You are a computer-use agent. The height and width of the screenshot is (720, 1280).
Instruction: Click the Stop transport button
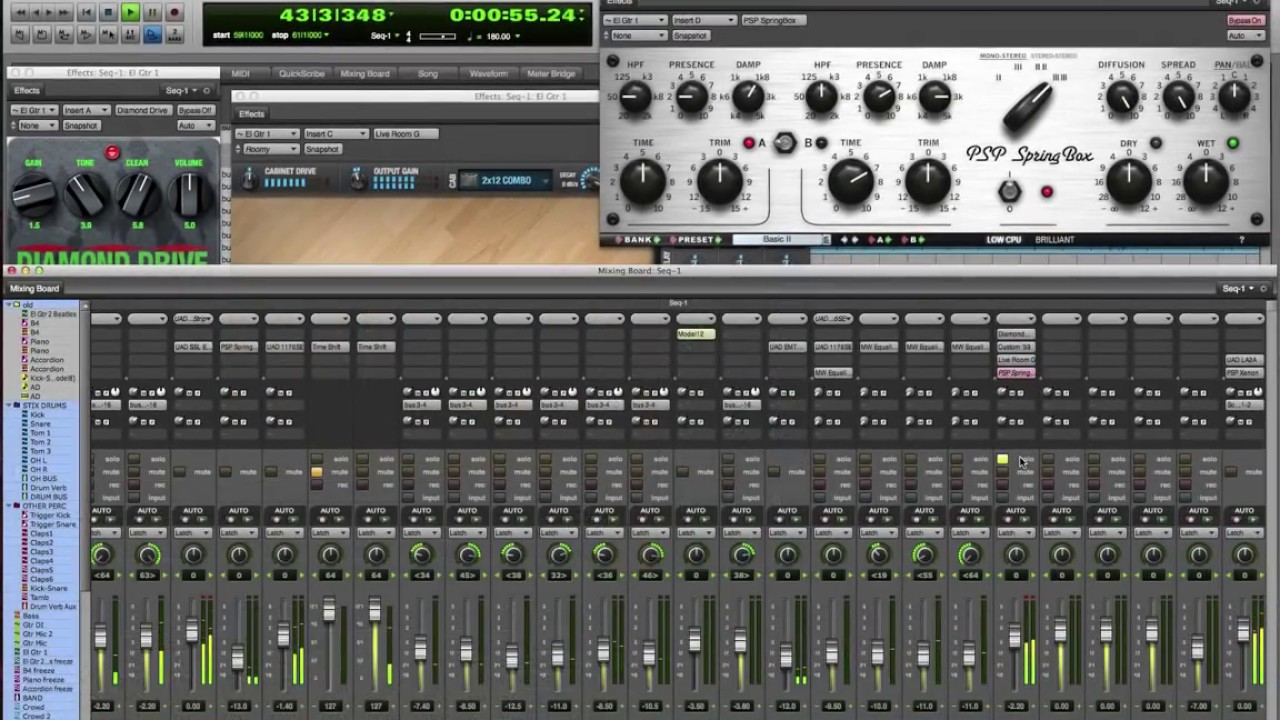point(108,13)
